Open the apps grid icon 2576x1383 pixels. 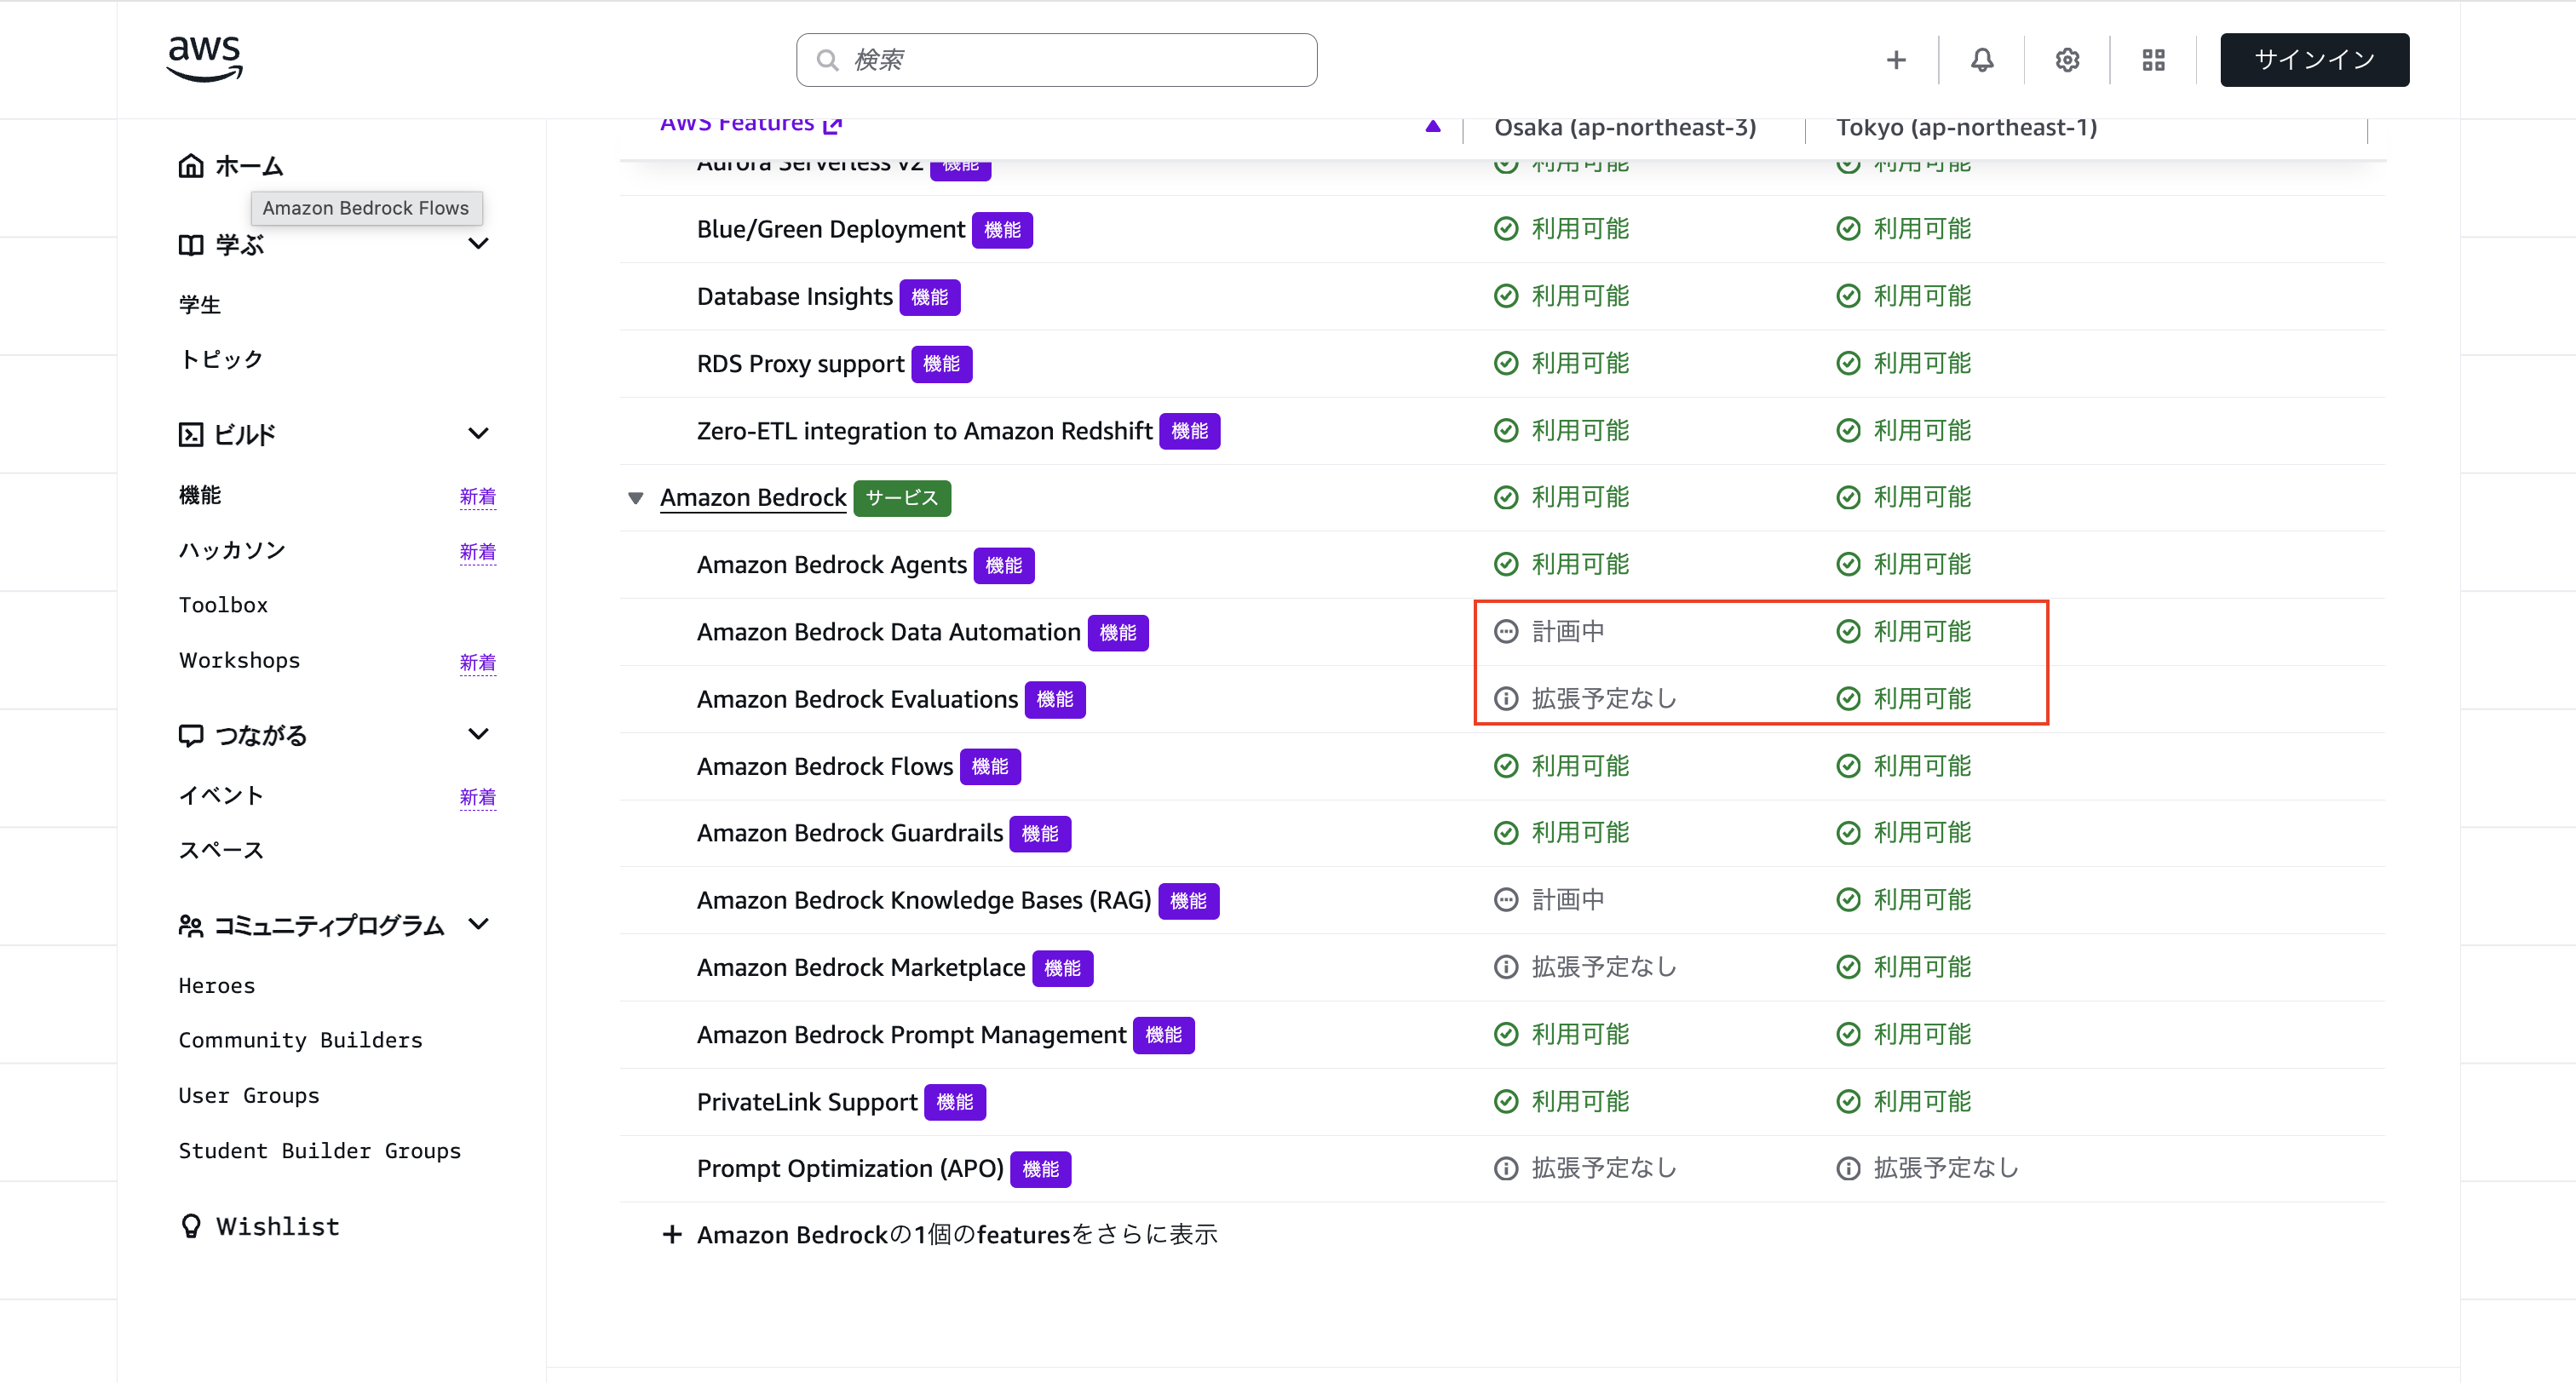[2153, 60]
